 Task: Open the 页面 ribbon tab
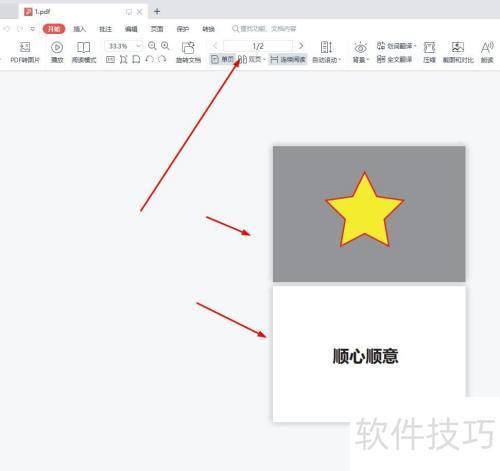(157, 29)
